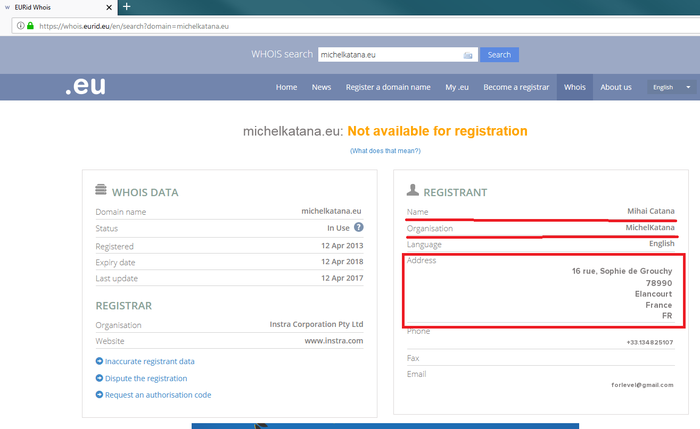700x429 pixels.
Task: Open Become a registrar page
Action: coord(516,87)
